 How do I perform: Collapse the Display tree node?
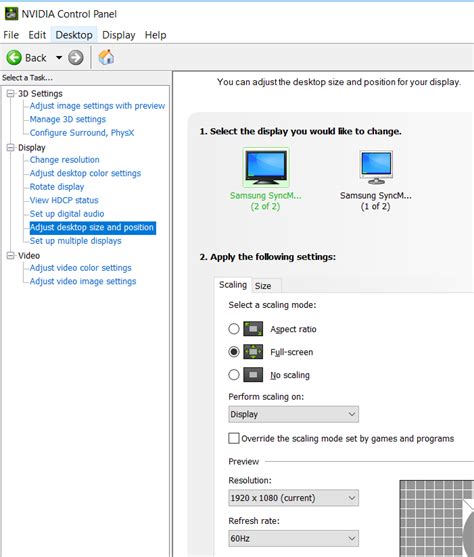coord(11,148)
